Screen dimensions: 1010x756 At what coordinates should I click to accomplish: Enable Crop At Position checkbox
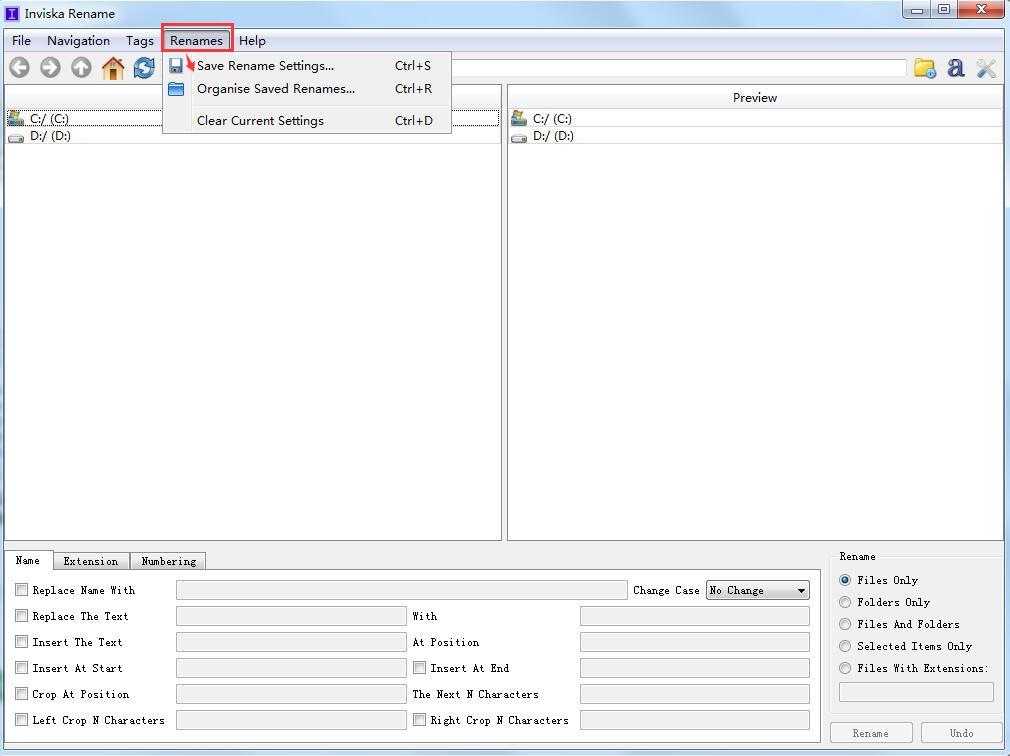tap(21, 694)
